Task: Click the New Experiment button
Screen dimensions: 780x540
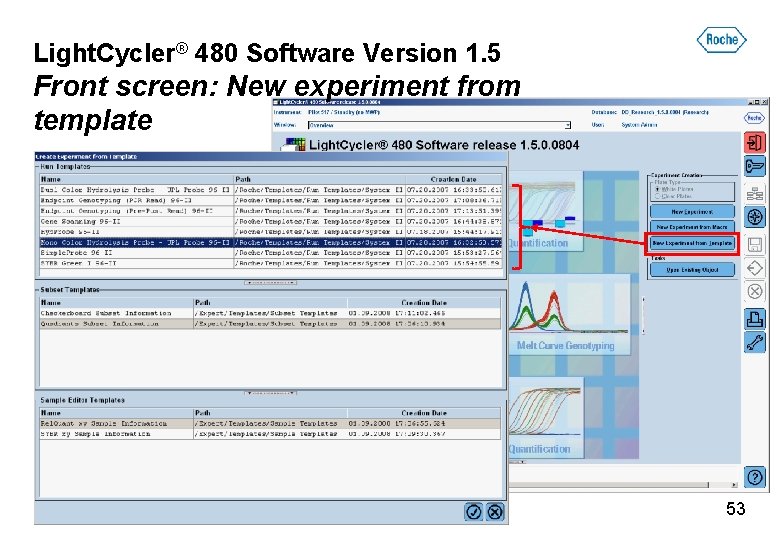Action: pyautogui.click(x=692, y=212)
